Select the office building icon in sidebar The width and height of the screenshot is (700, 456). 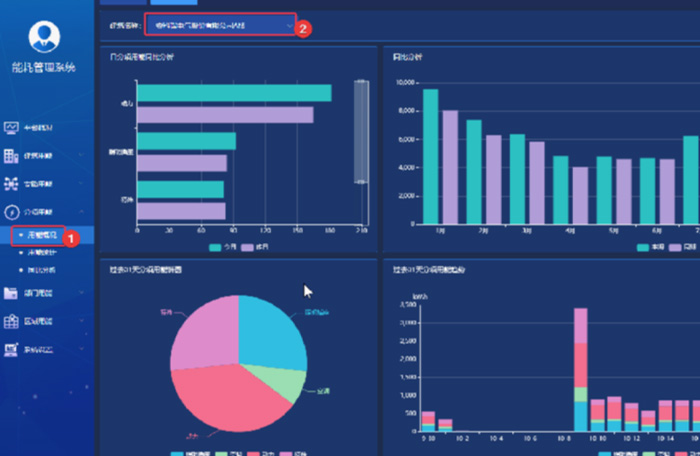11,156
